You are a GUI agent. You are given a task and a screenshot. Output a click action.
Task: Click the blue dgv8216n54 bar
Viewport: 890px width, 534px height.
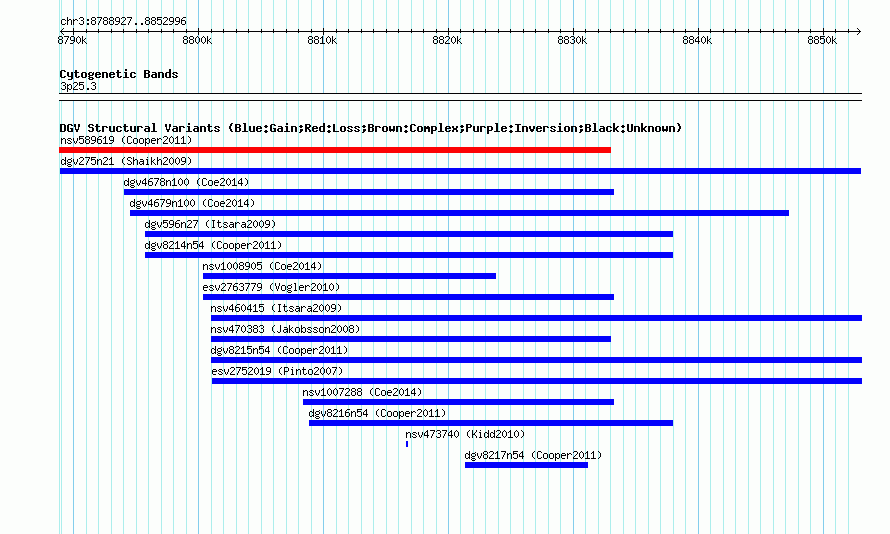pos(491,423)
